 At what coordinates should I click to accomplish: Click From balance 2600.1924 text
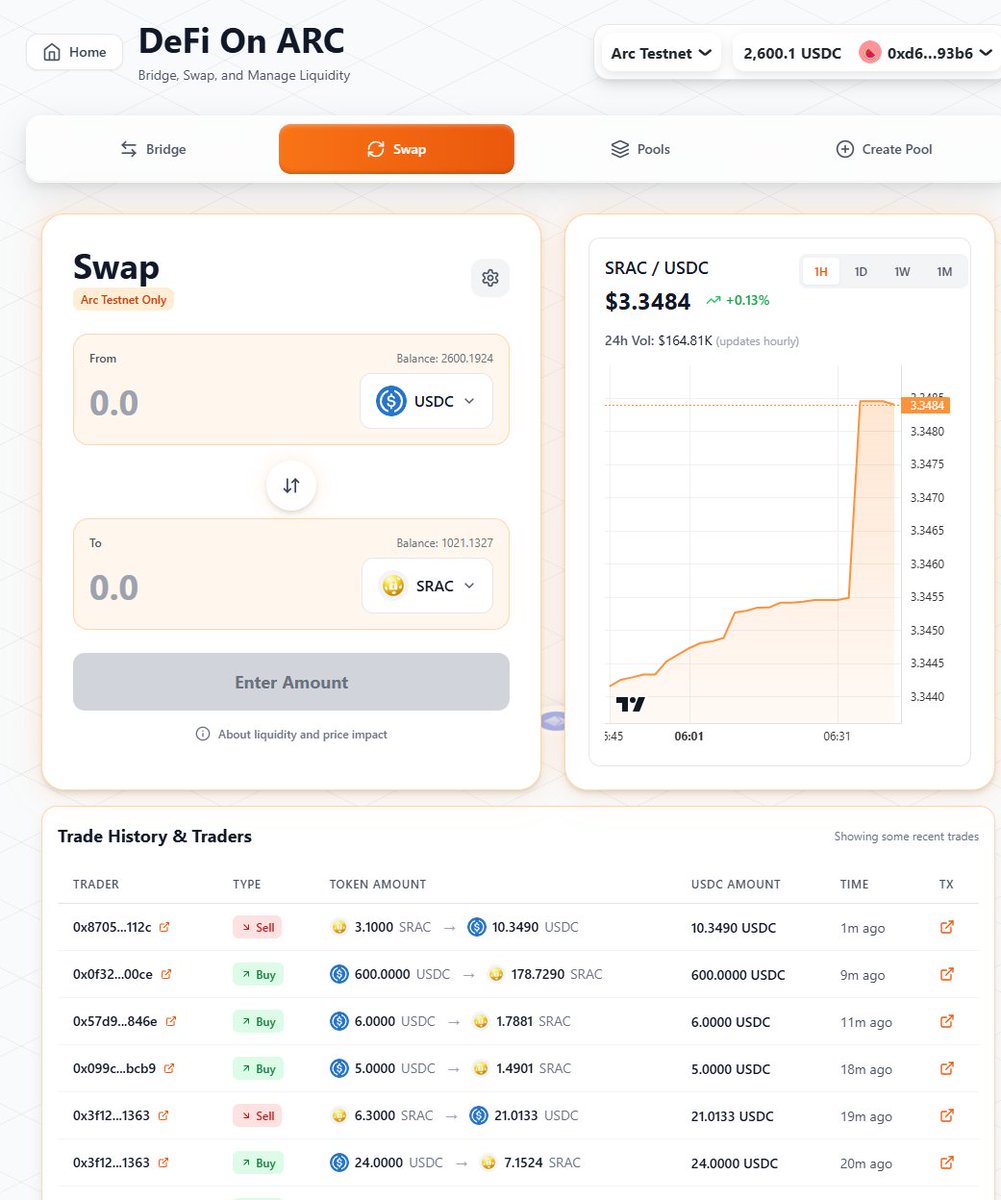tap(445, 358)
